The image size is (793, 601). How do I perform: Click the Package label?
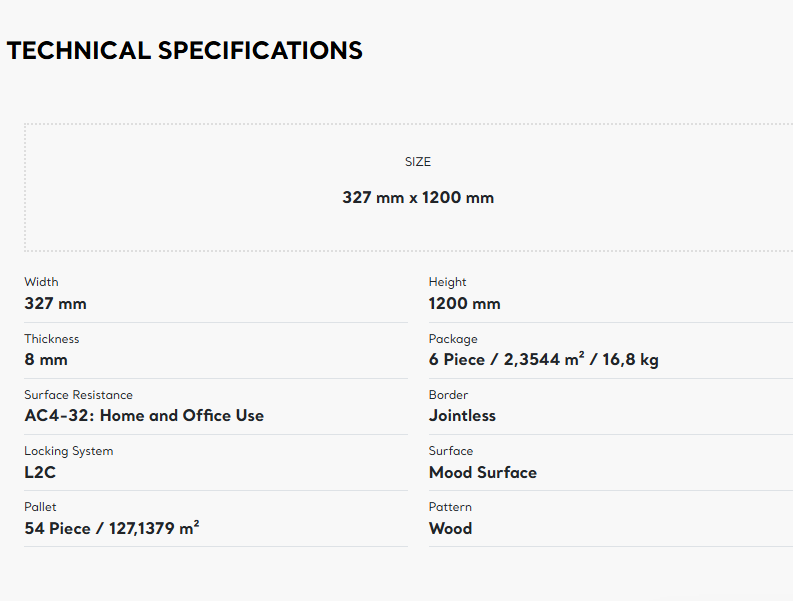point(453,339)
